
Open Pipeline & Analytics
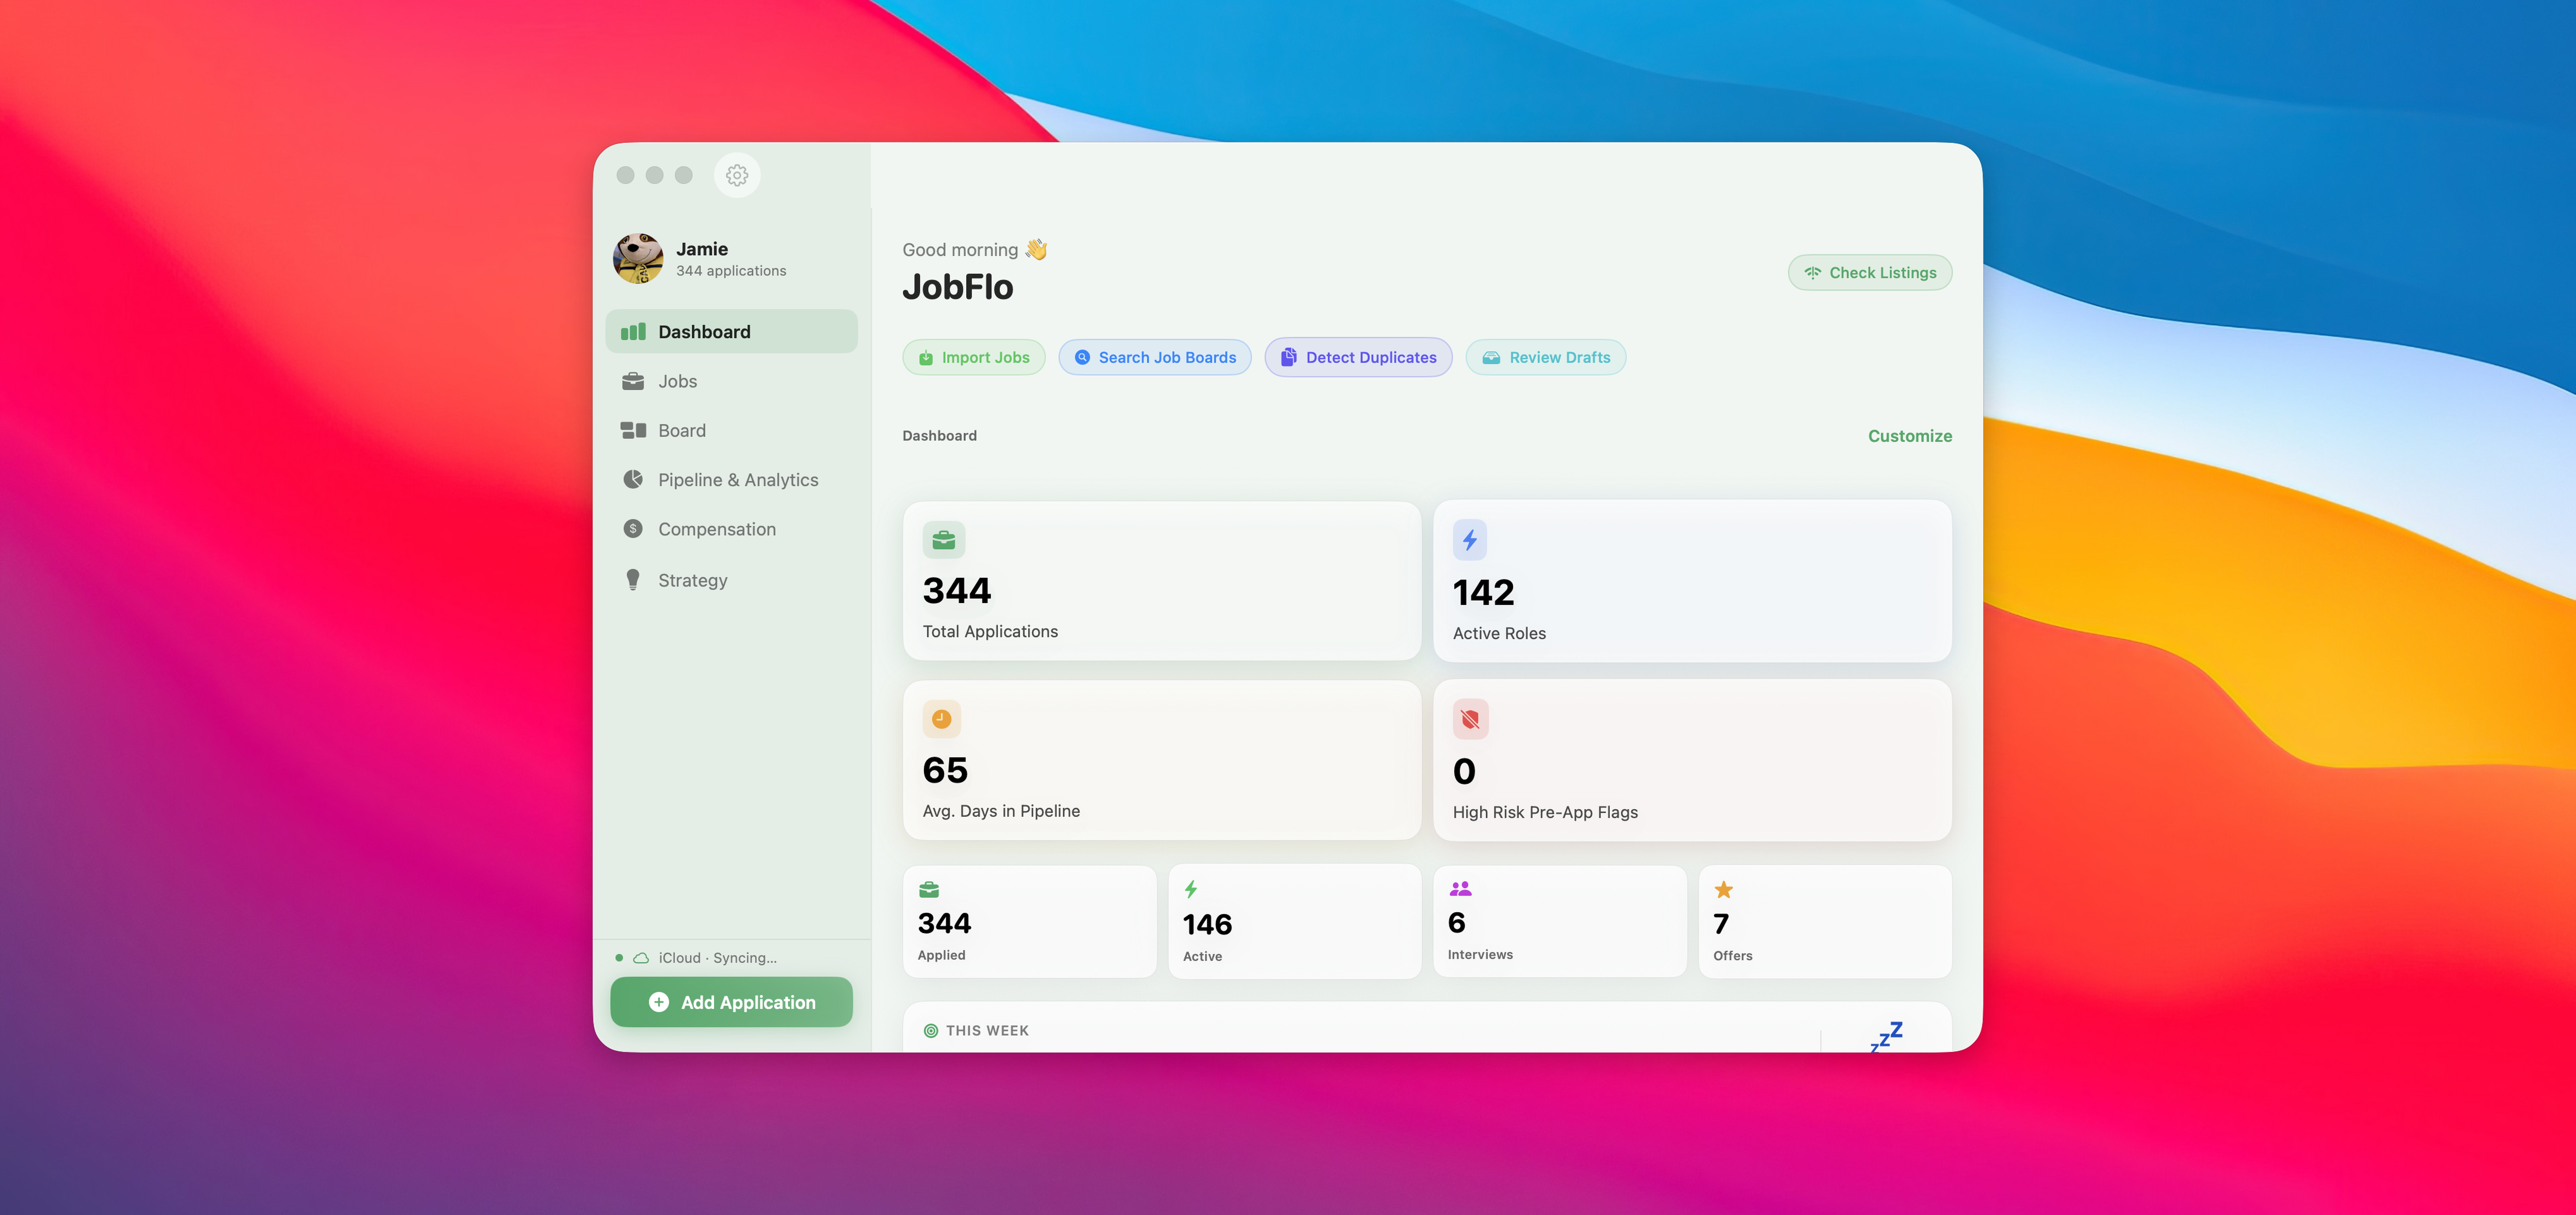pyautogui.click(x=731, y=480)
